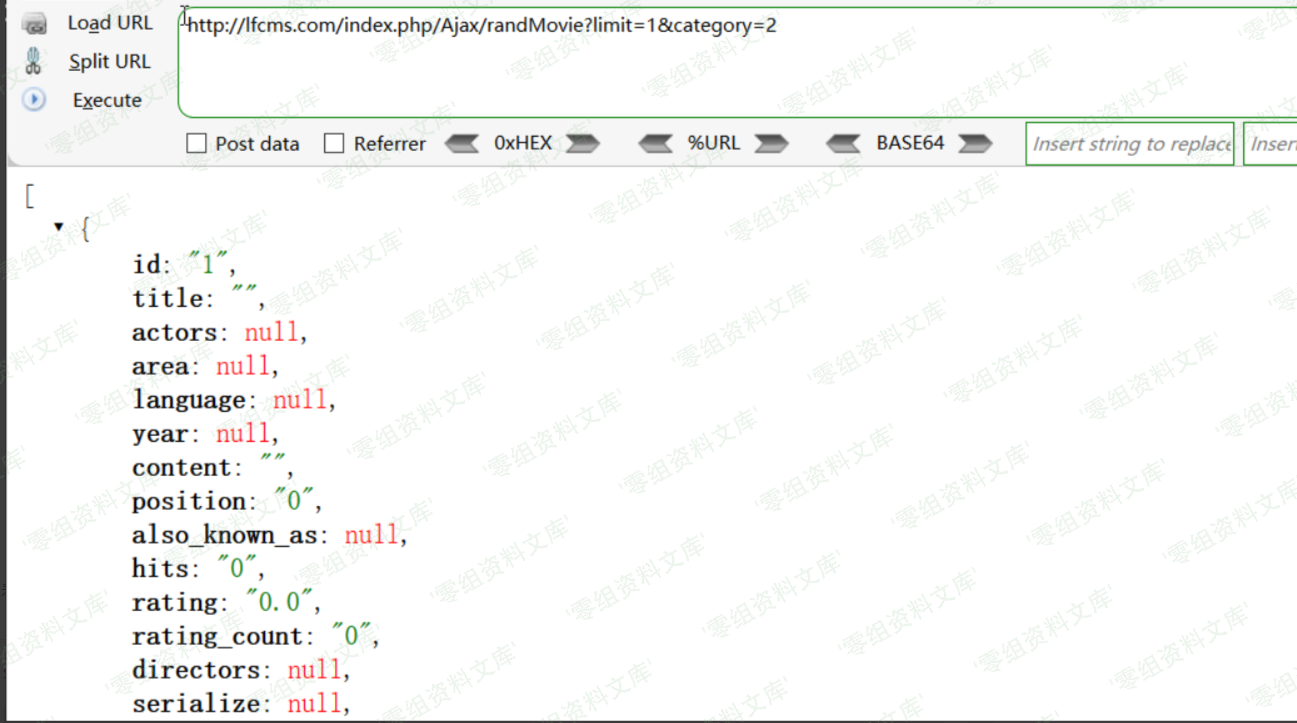This screenshot has width=1297, height=723.
Task: Click the 0xHEX label
Action: (x=522, y=143)
